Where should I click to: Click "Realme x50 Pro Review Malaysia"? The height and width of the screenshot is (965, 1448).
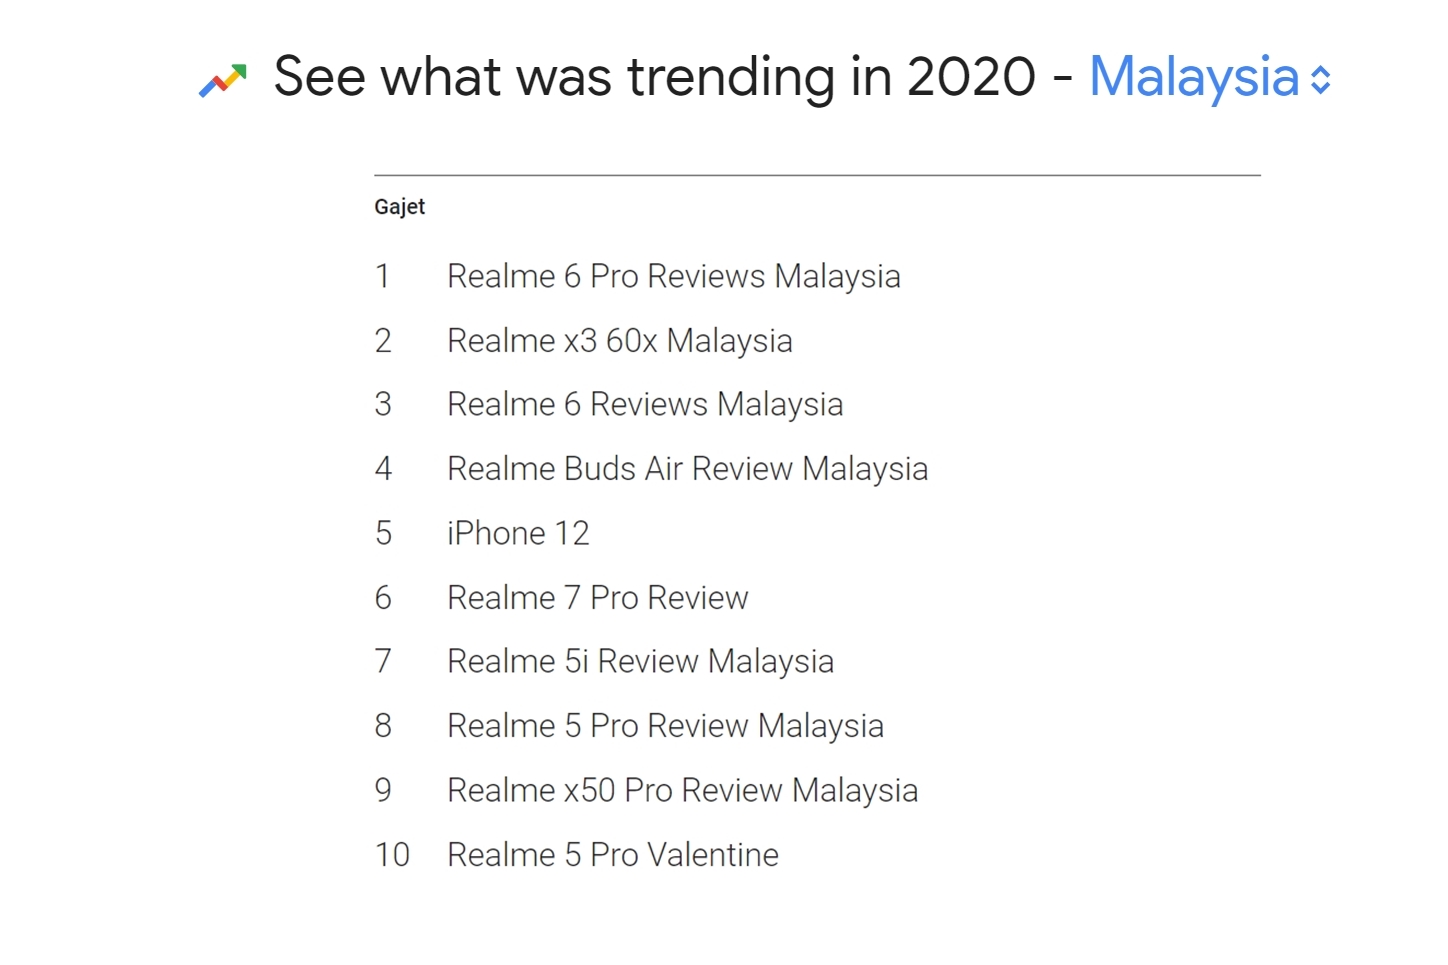tap(682, 790)
